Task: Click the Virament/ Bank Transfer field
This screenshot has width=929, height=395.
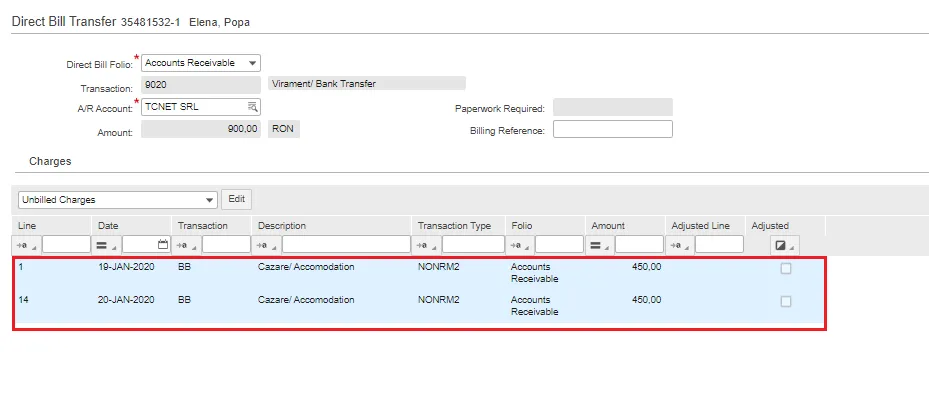Action: coord(367,84)
